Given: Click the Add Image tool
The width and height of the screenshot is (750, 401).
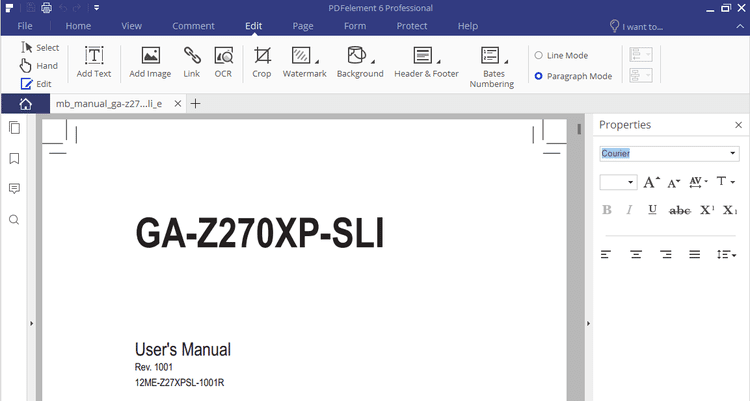Looking at the screenshot, I should pyautogui.click(x=150, y=62).
